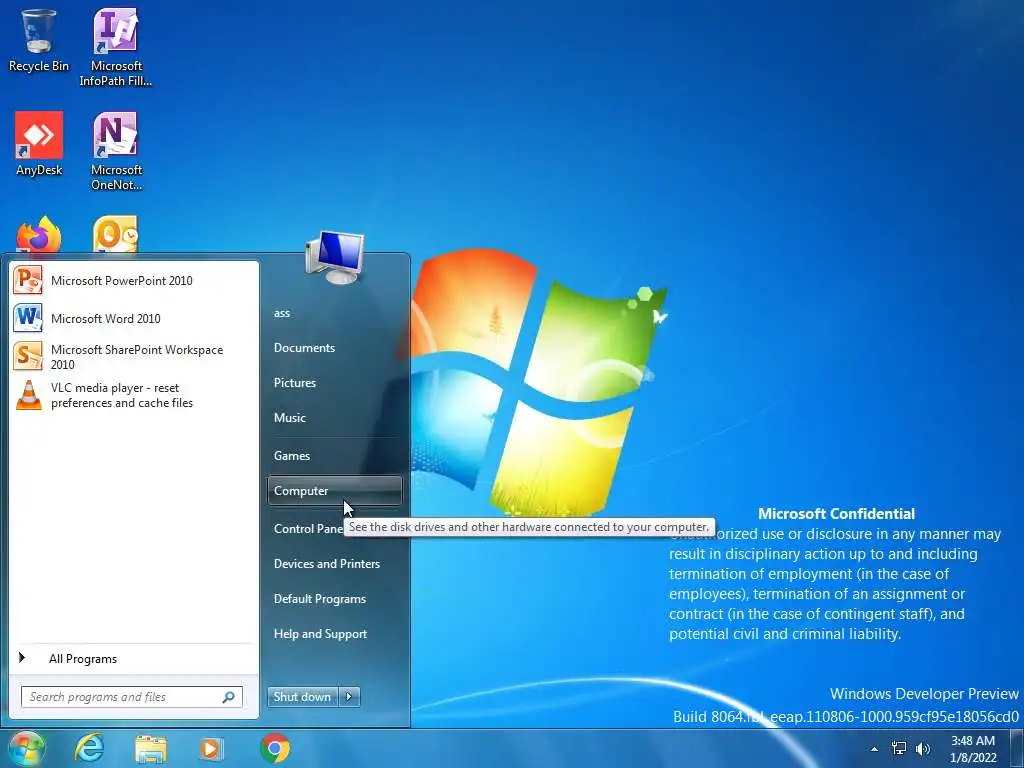Click the user account picture atop Start menu
This screenshot has width=1024, height=768.
coord(334,257)
